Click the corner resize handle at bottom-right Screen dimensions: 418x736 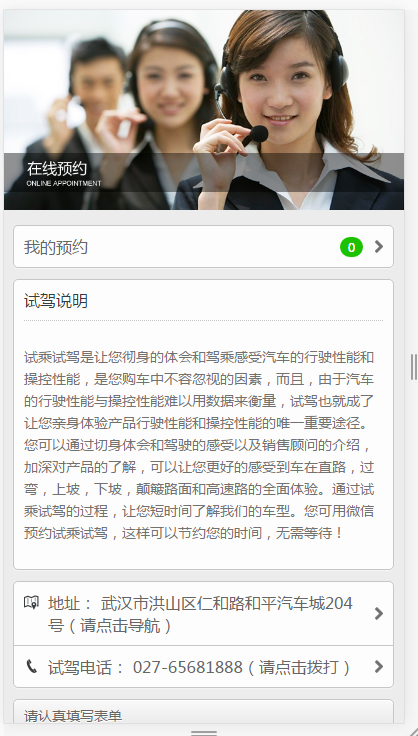click(411, 730)
